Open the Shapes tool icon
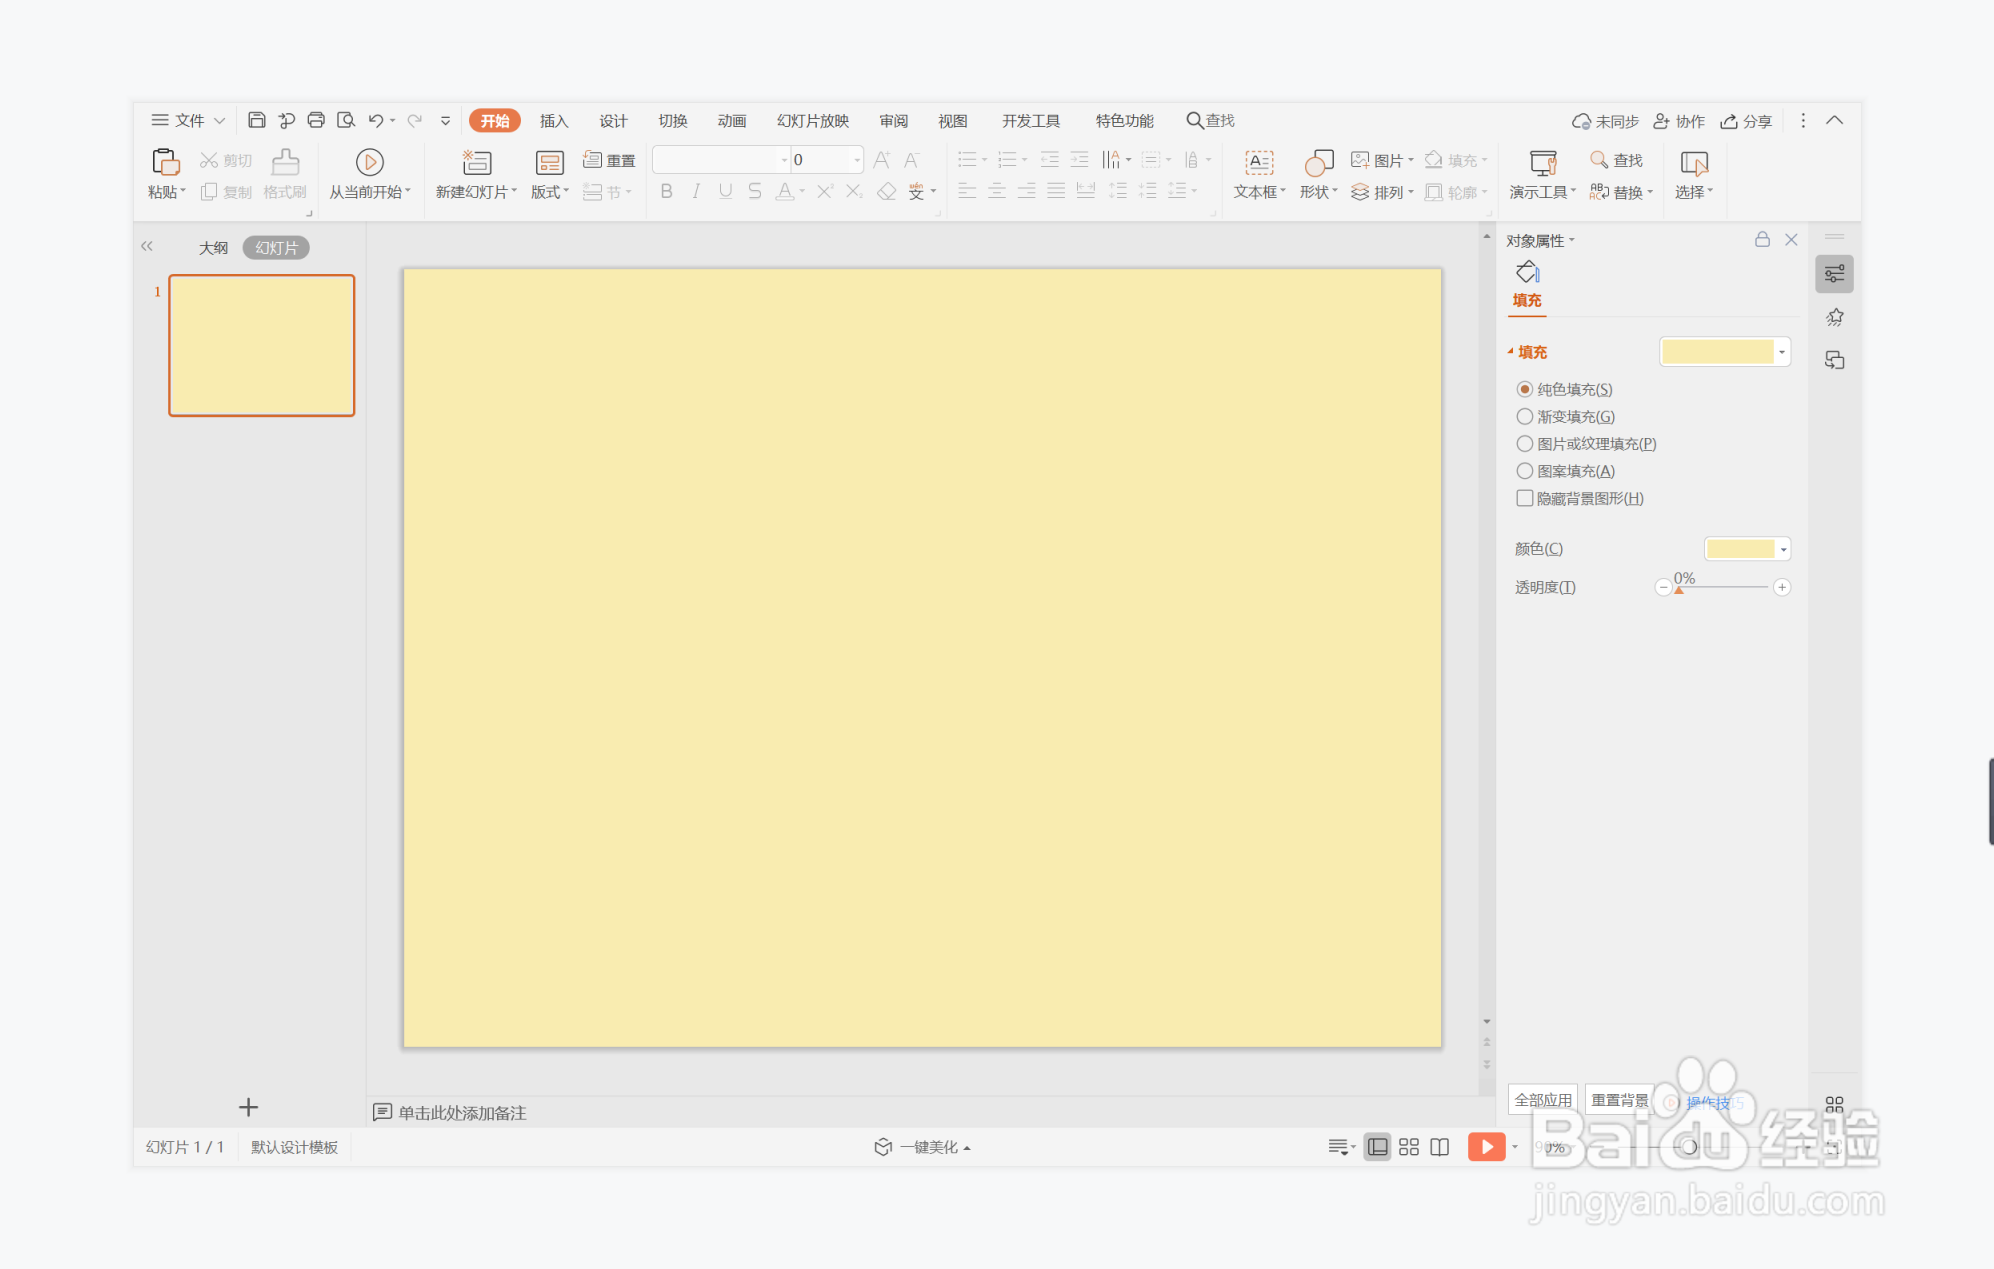 pyautogui.click(x=1318, y=163)
